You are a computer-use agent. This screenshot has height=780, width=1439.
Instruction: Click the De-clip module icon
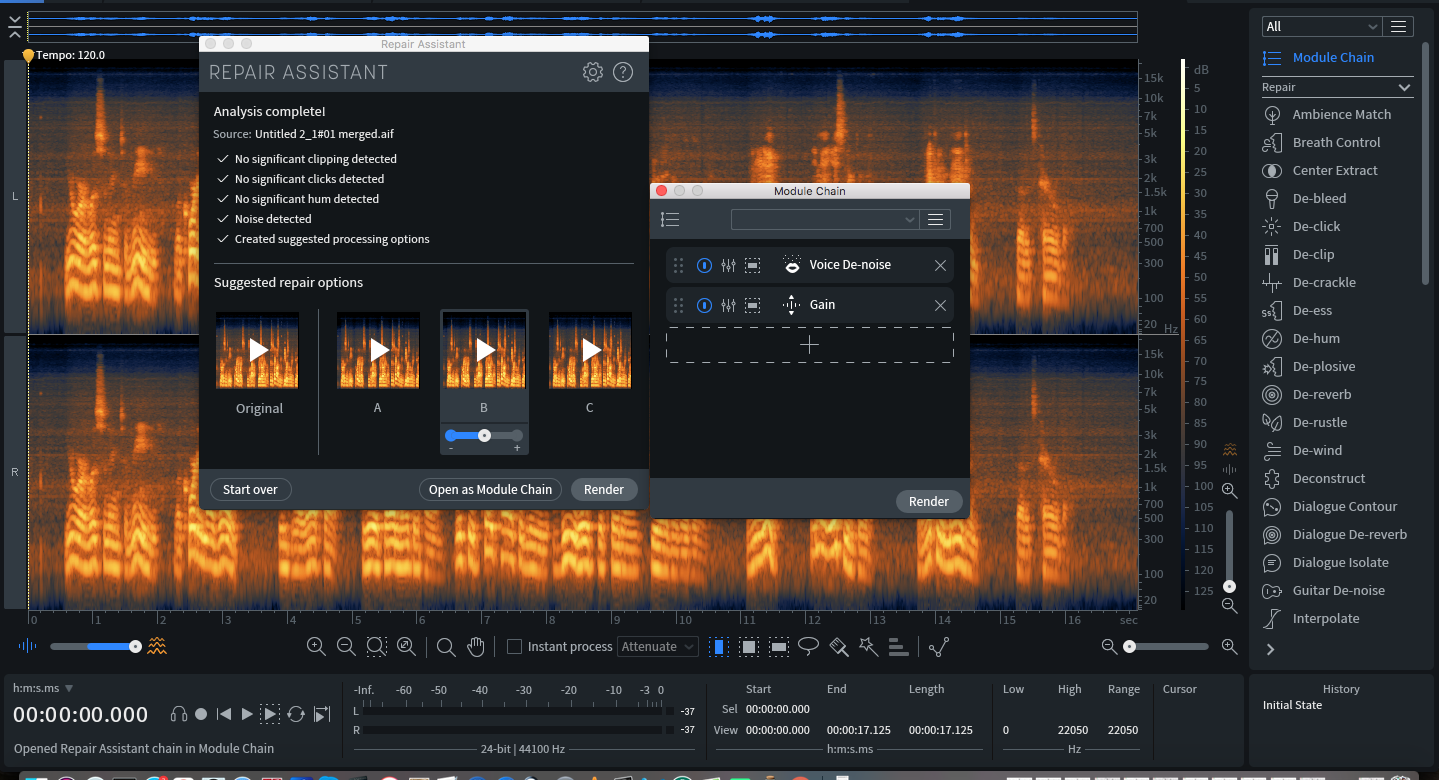point(1272,255)
